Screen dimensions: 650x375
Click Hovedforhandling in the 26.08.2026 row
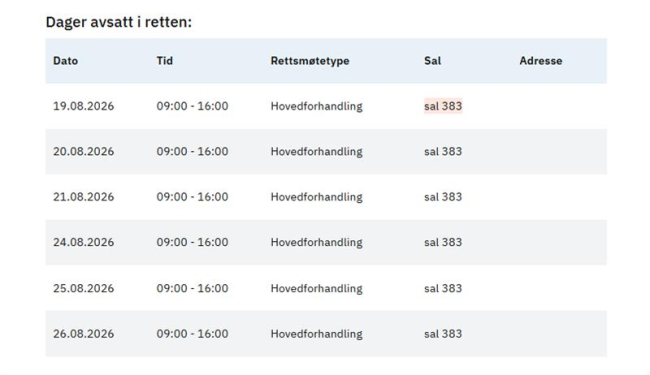click(x=317, y=334)
